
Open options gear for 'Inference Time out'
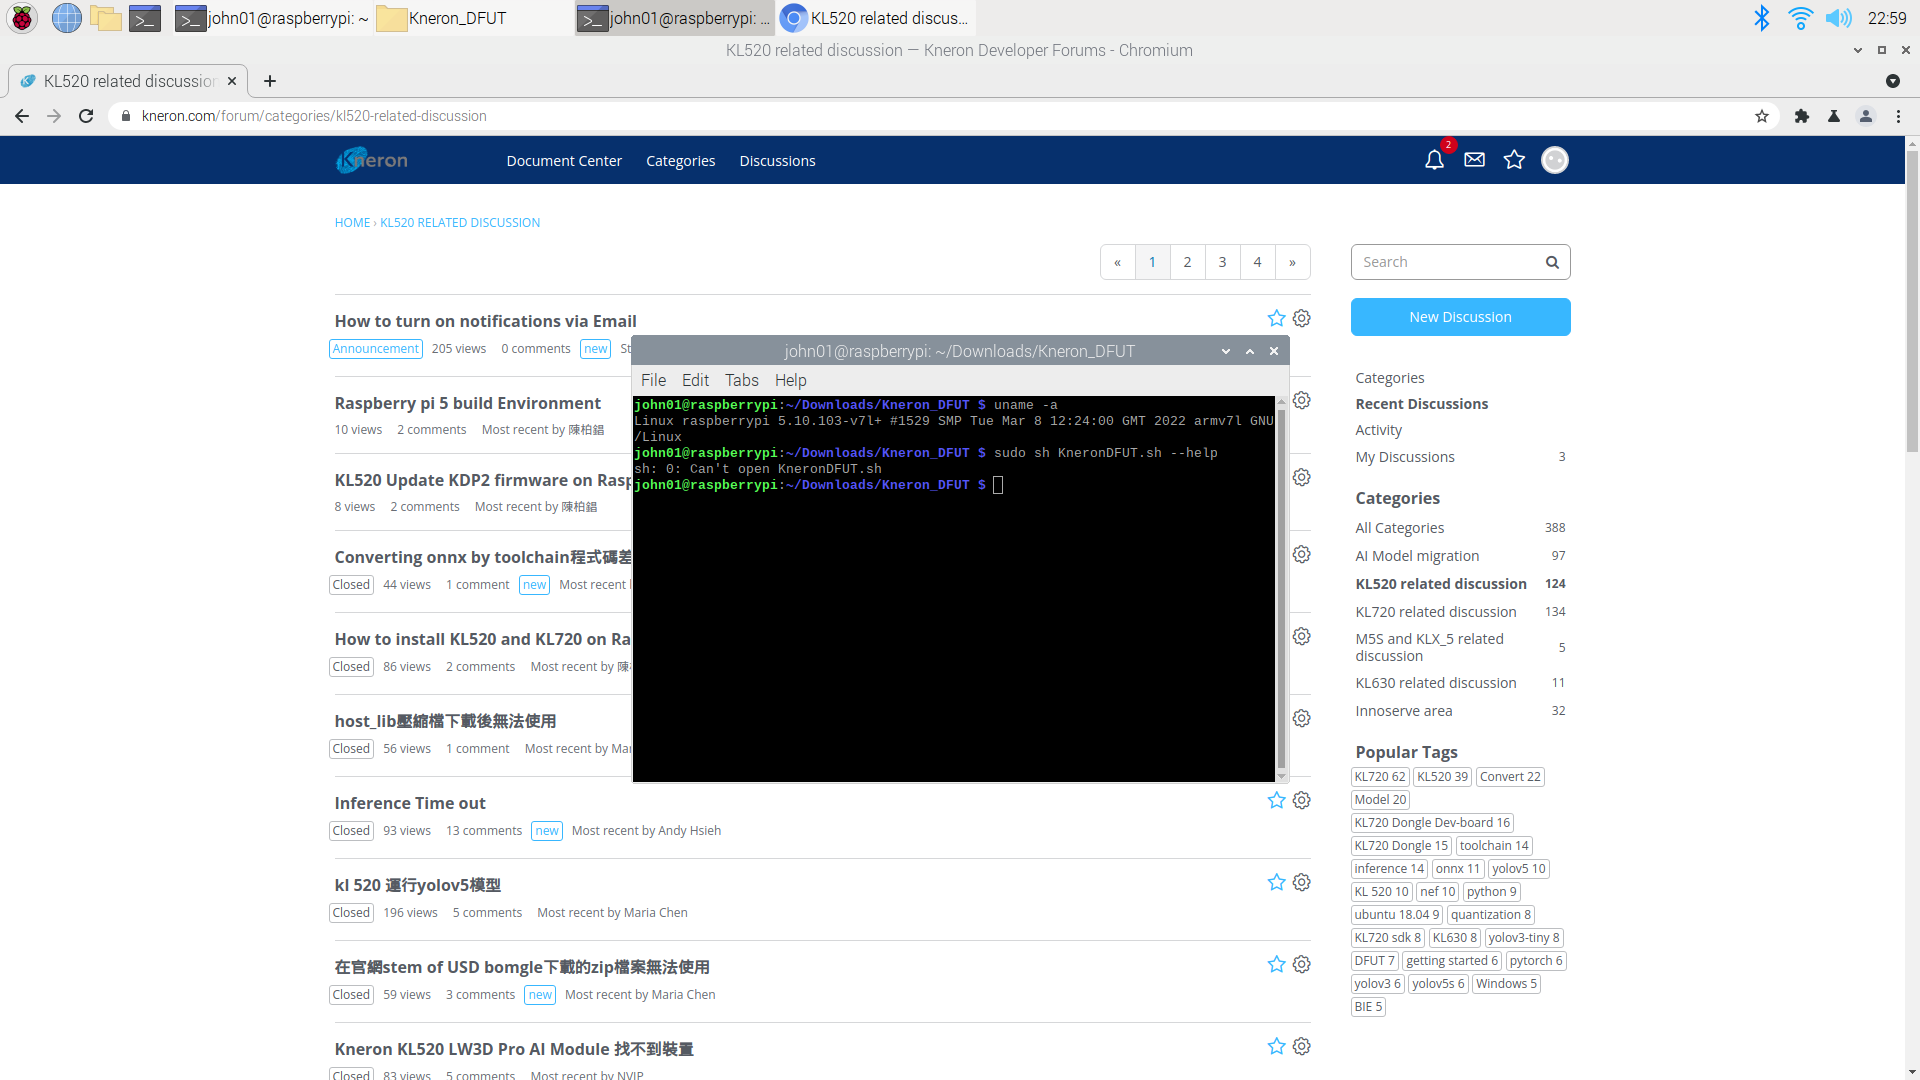tap(1301, 800)
